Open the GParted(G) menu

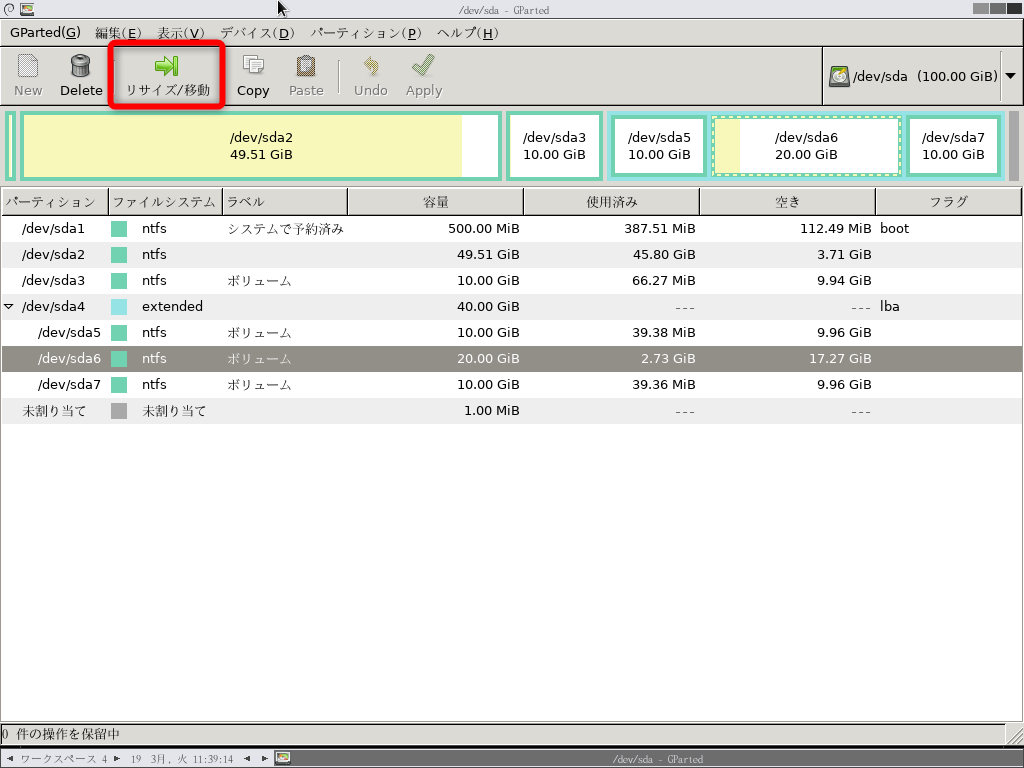(x=45, y=33)
